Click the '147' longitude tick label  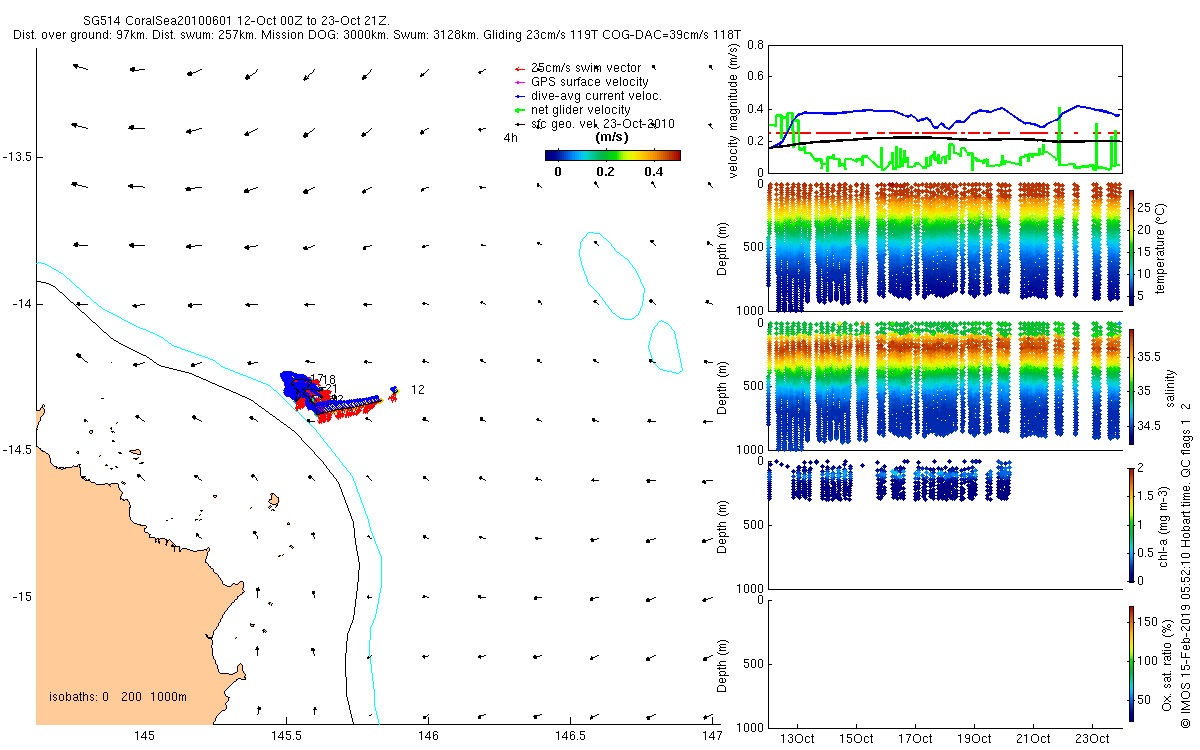pos(711,737)
